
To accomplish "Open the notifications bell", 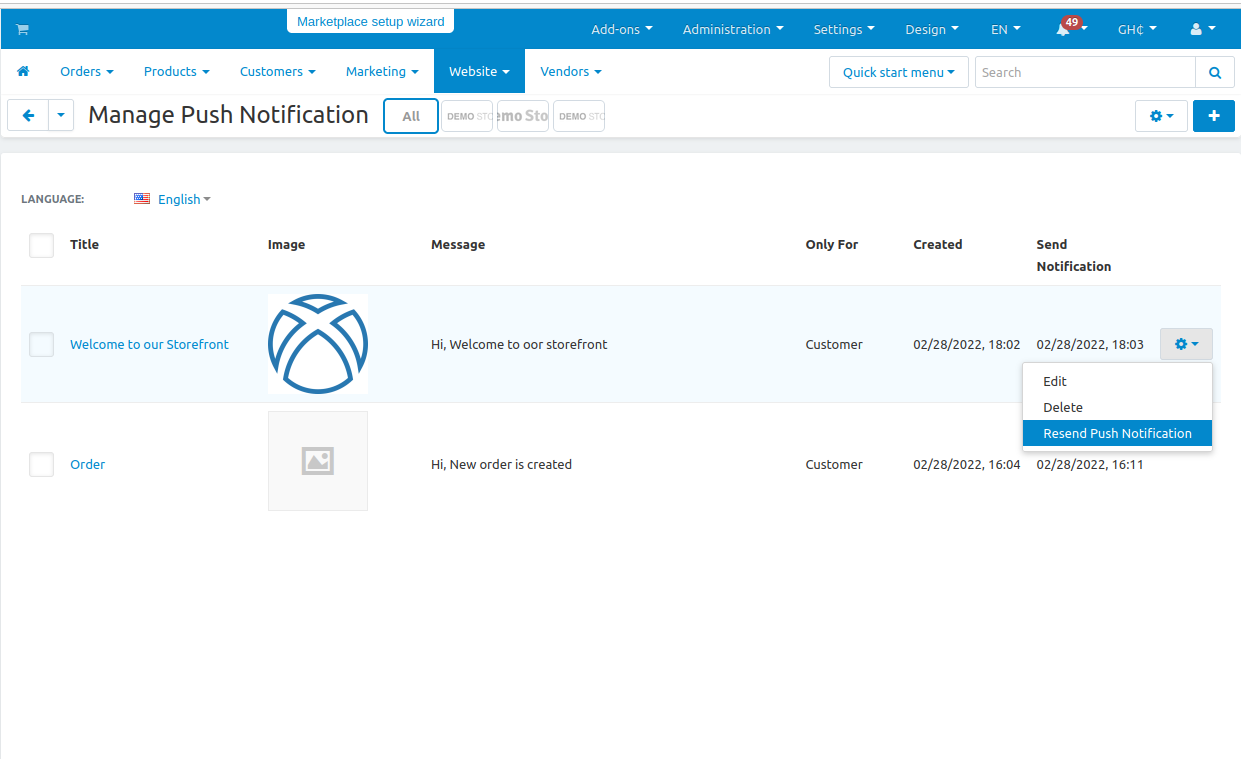I will click(1063, 30).
